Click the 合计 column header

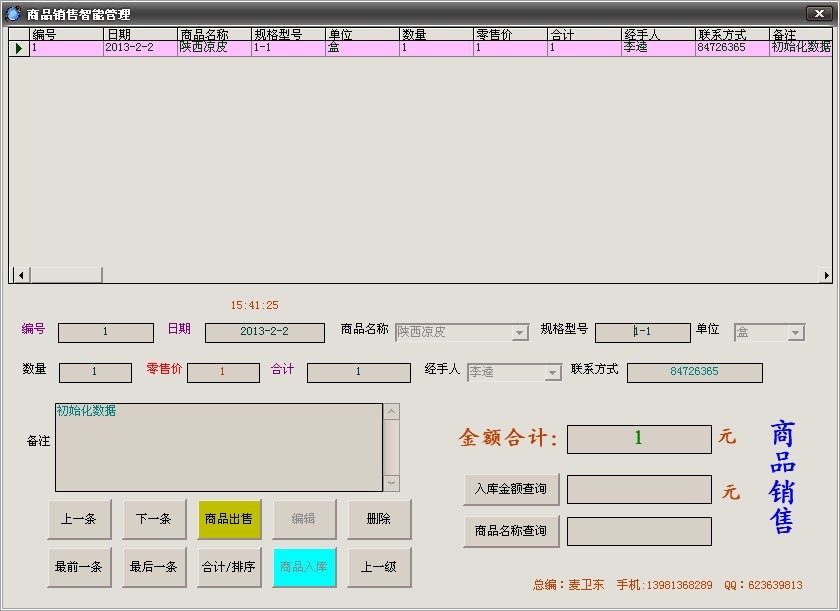click(584, 34)
